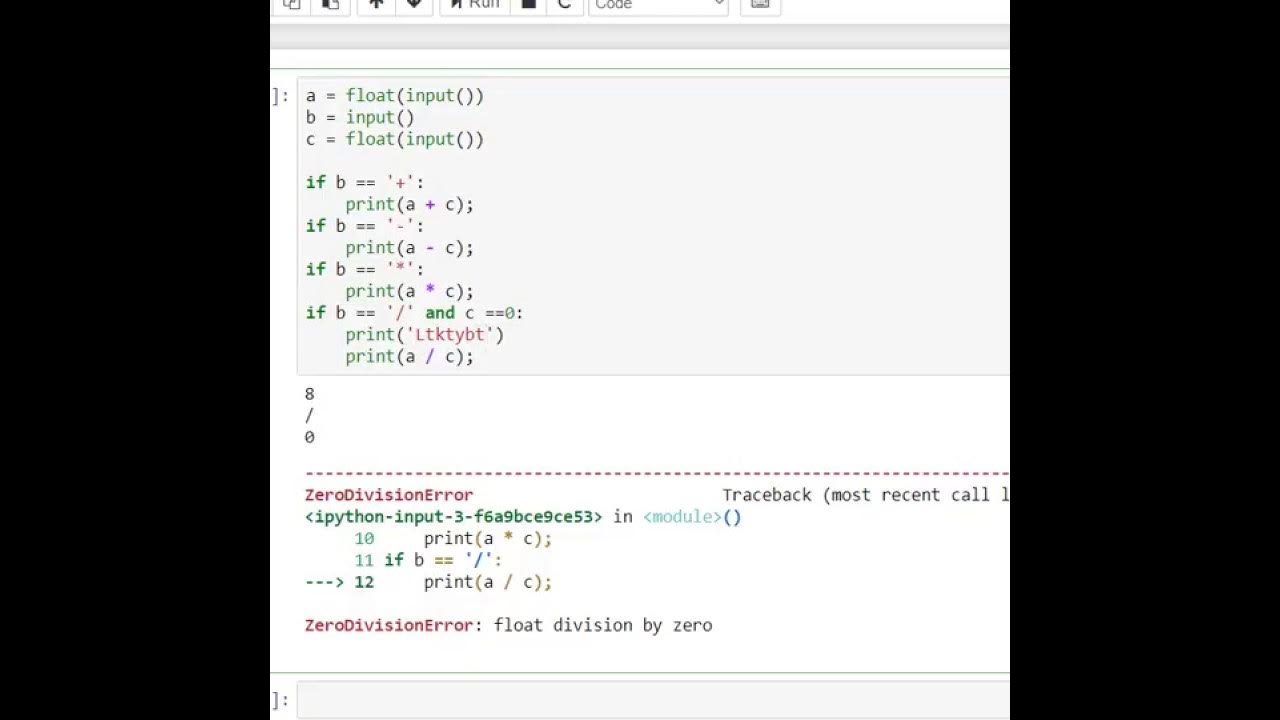Run the selected notebook cell
The width and height of the screenshot is (1280, 720).
474,4
